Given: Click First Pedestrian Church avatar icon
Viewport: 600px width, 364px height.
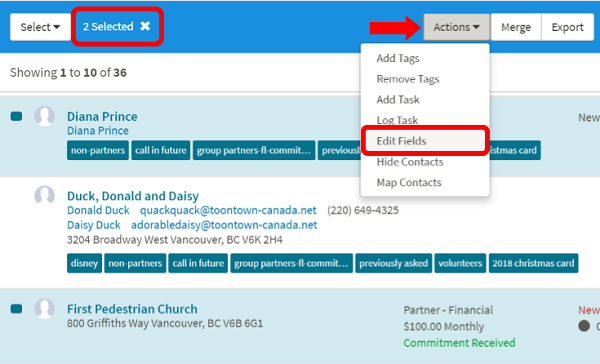Looking at the screenshot, I should [44, 309].
